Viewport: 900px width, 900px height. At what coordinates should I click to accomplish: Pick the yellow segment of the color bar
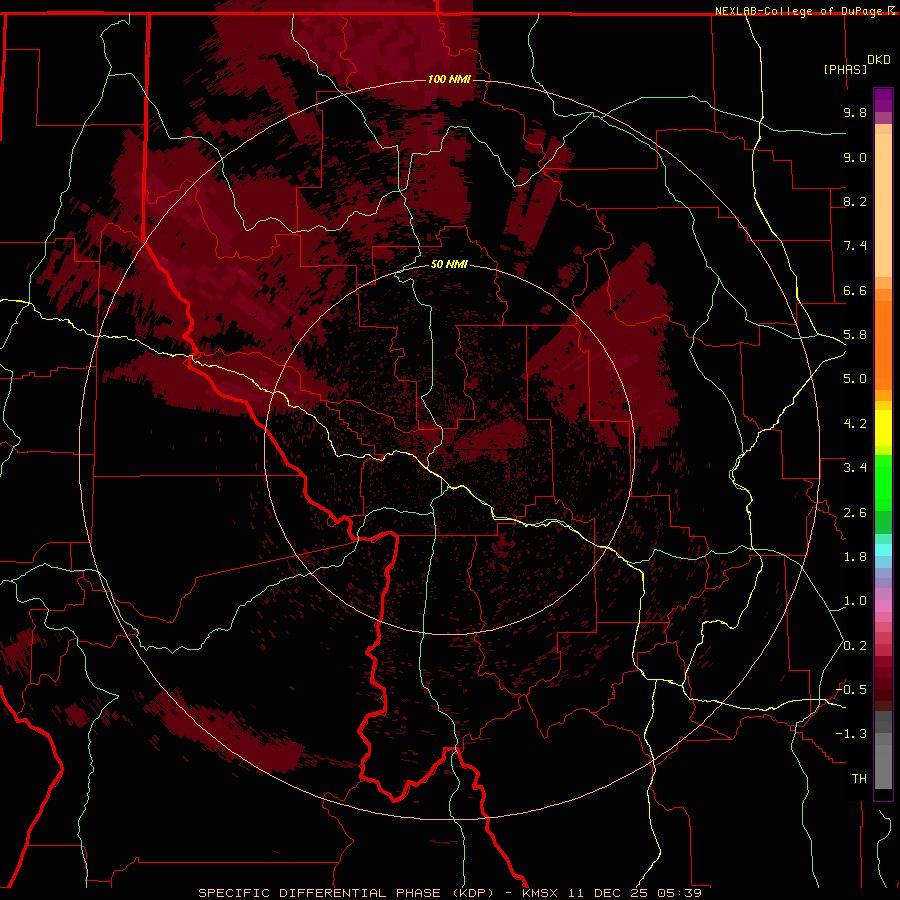(x=883, y=428)
